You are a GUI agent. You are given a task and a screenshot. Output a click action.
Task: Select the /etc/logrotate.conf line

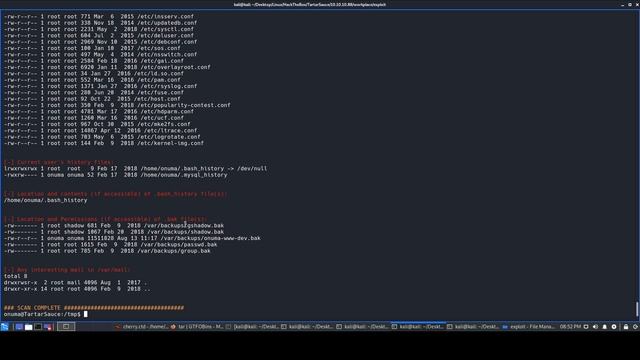[102, 137]
